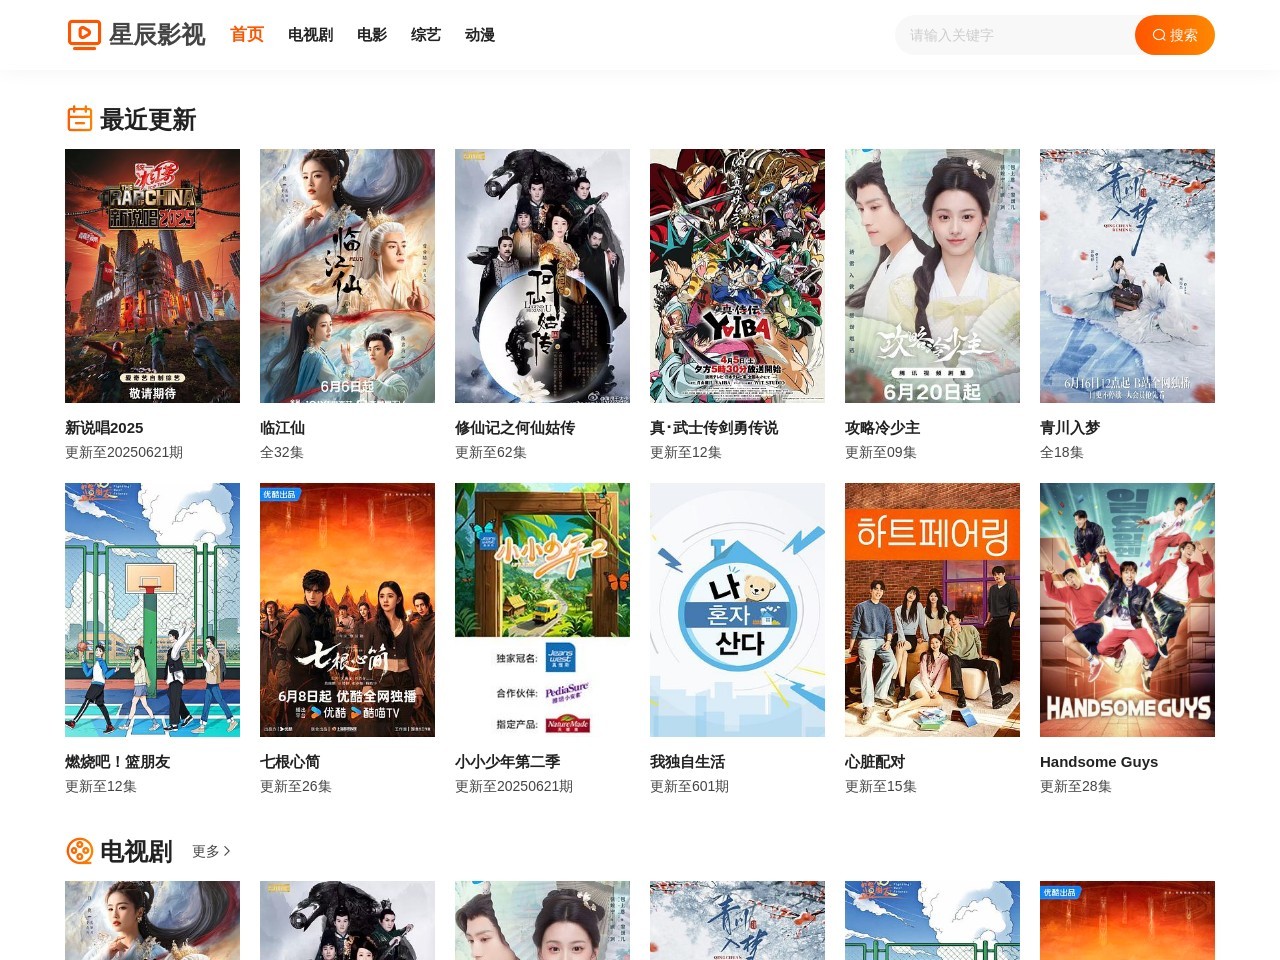1280x960 pixels.
Task: Select the 动漫 navigation tab
Action: 480,35
